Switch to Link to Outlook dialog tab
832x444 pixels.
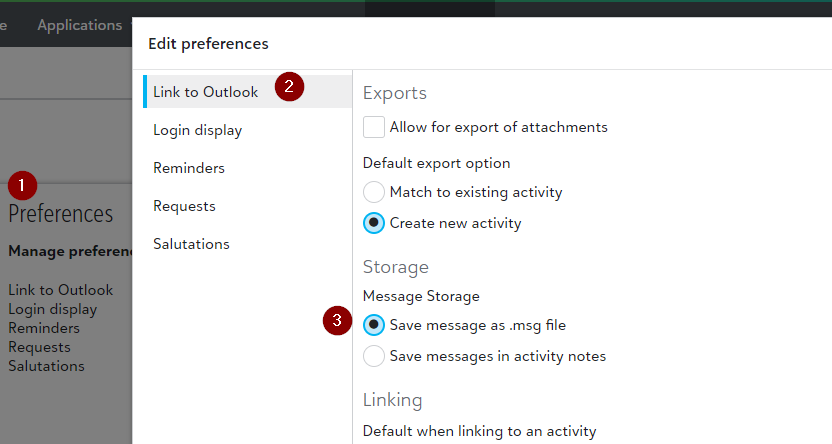coord(206,92)
